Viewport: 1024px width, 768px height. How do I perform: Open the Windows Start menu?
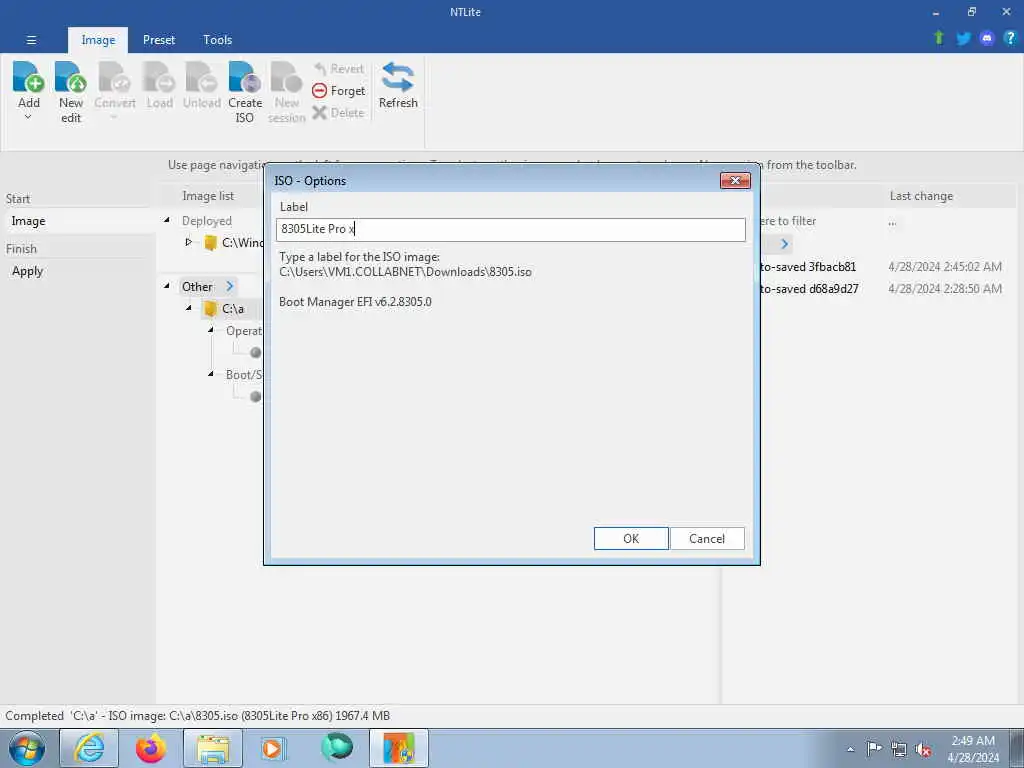tap(27, 748)
